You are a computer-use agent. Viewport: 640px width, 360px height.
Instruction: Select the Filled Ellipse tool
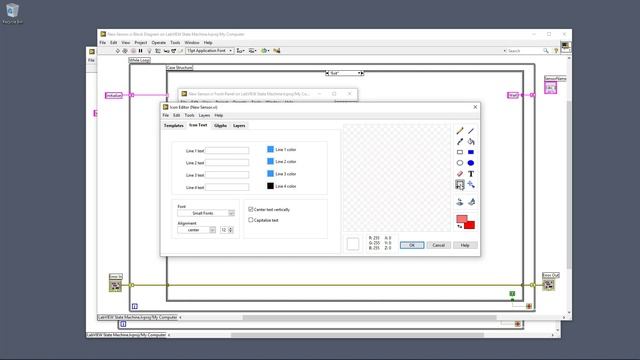471,163
